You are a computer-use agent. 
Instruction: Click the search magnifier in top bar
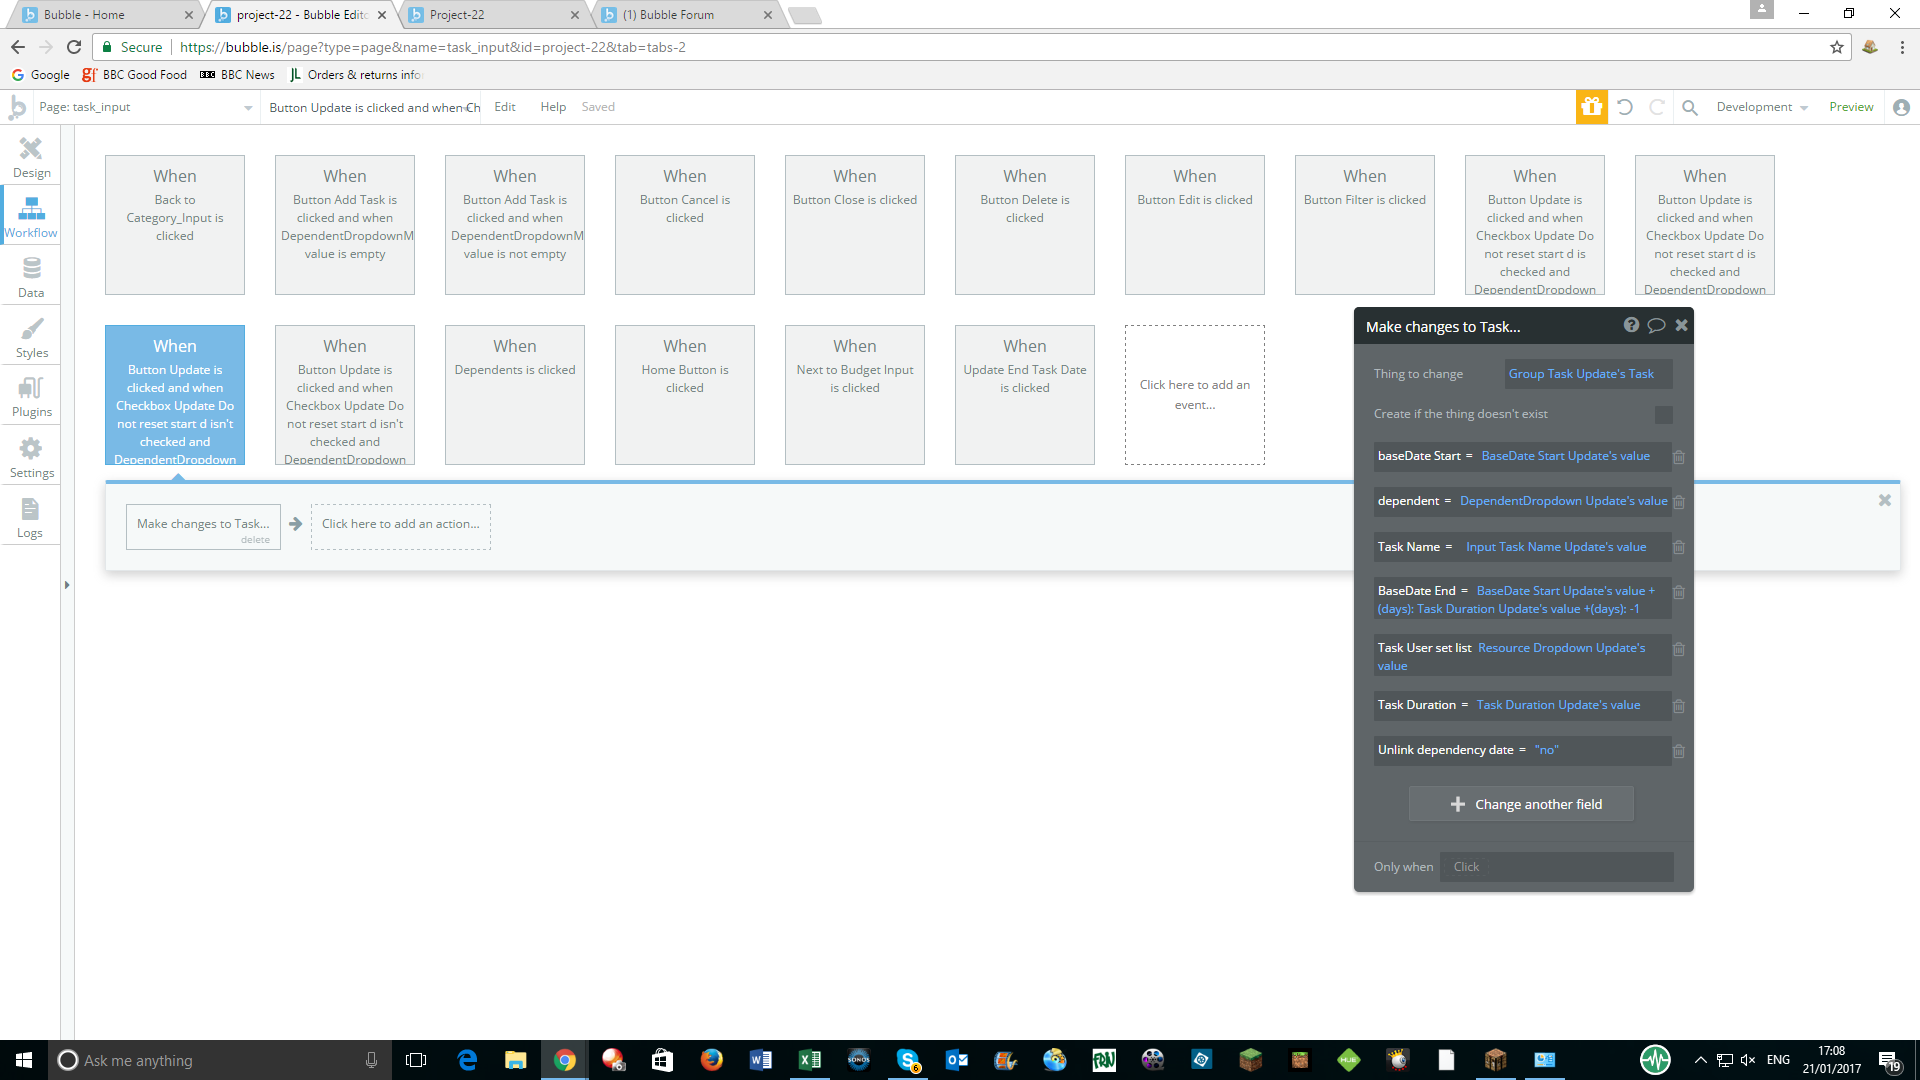[x=1690, y=107]
